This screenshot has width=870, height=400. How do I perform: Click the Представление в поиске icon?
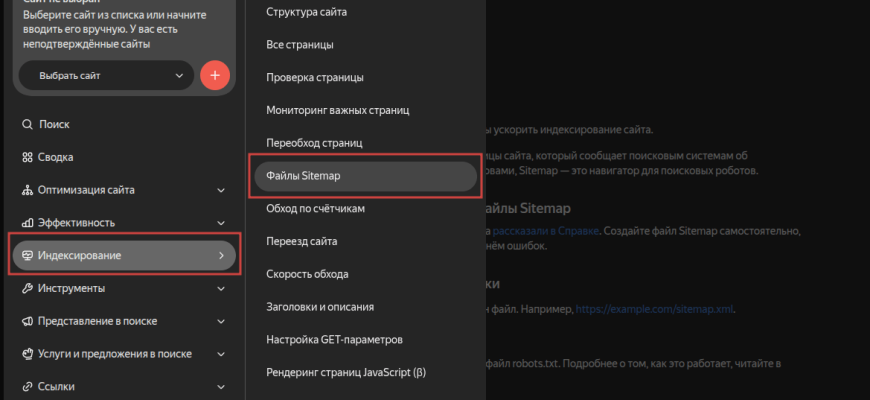tap(26, 321)
